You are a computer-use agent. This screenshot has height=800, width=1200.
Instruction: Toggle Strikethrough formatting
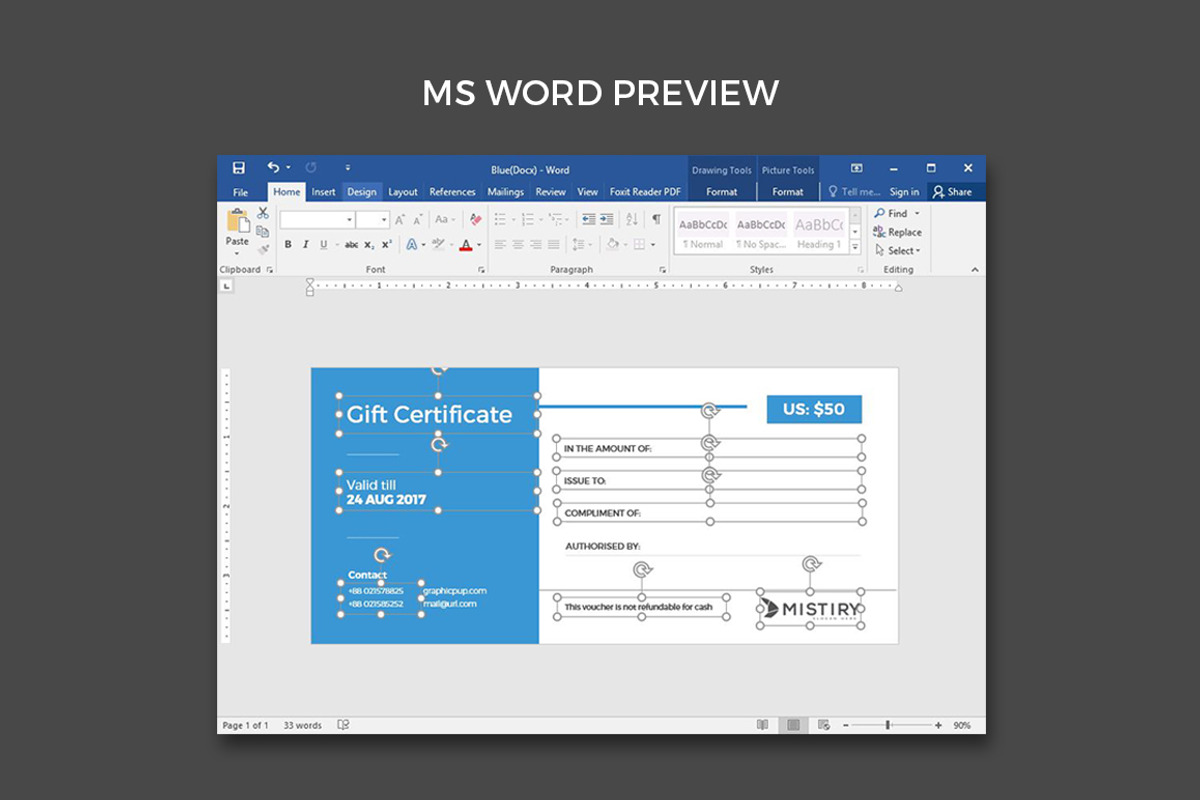click(x=351, y=244)
